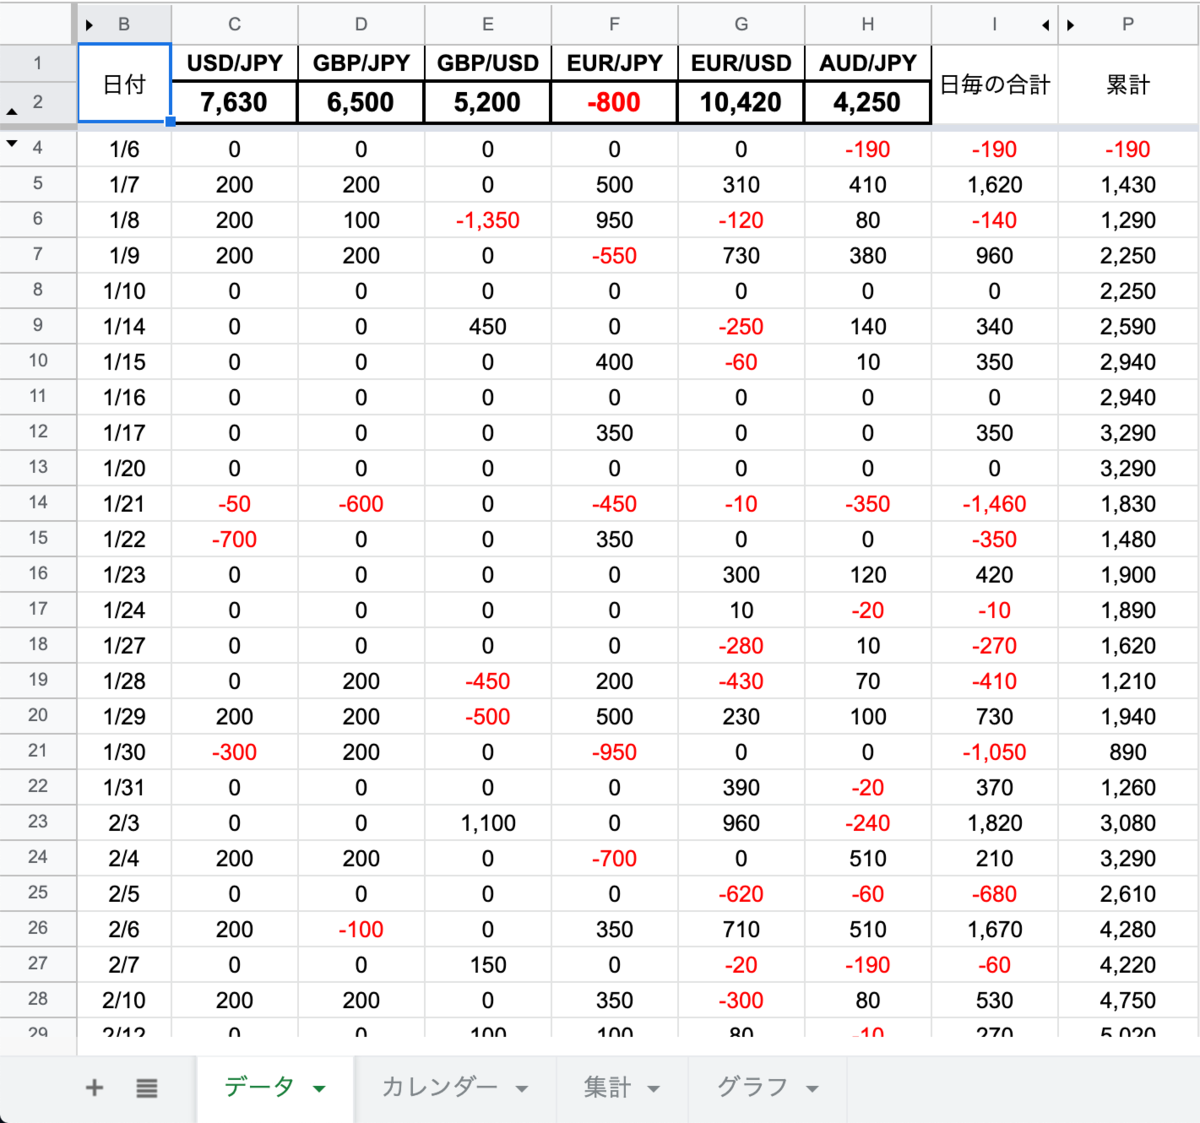The height and width of the screenshot is (1123, 1200).
Task: Select column H header
Action: pos(868,24)
